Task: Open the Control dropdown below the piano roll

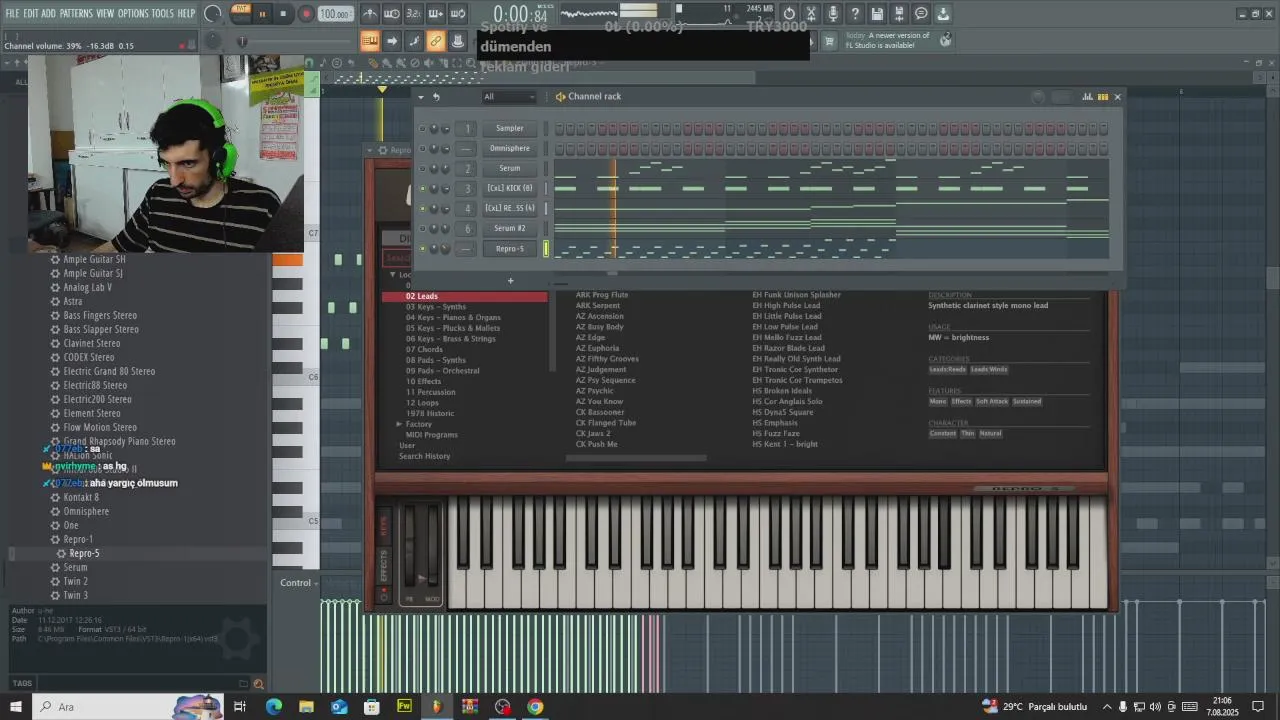Action: click(x=298, y=583)
